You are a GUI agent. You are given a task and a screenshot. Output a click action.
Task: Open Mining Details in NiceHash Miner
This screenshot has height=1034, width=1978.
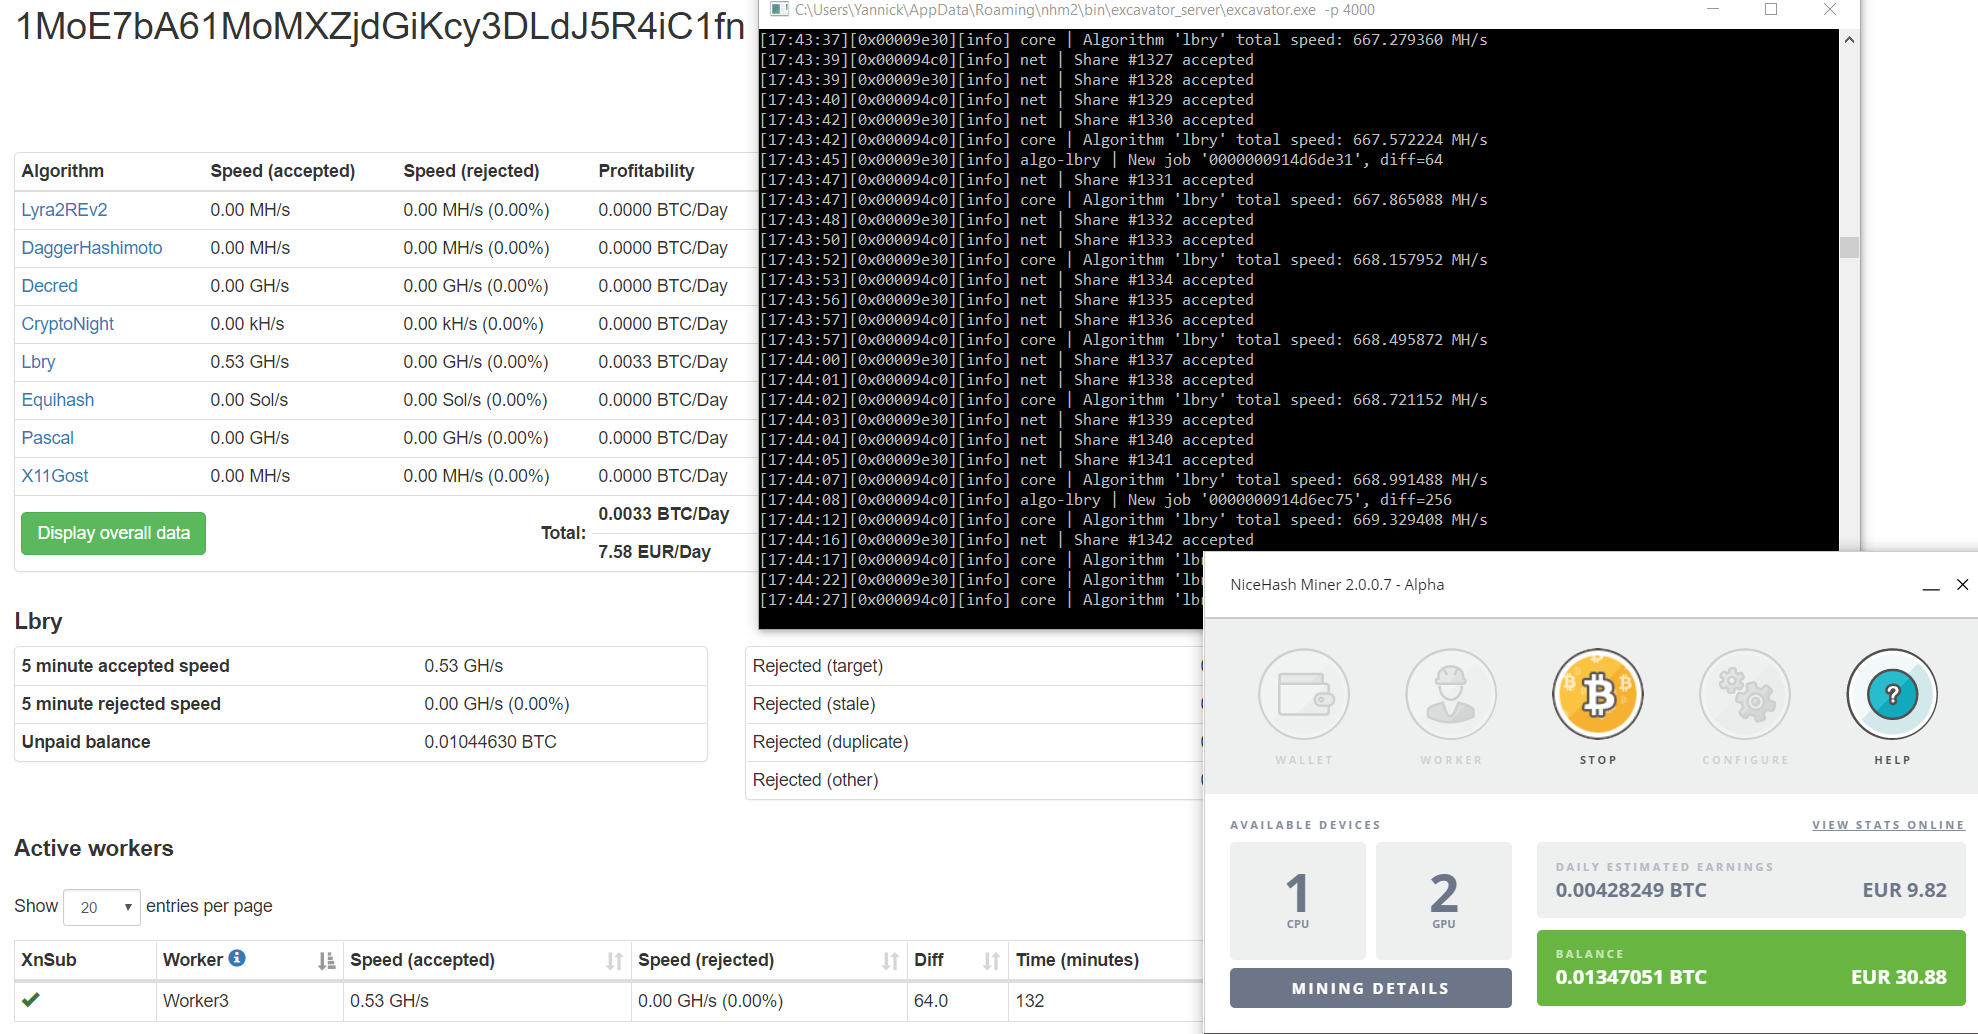coord(1370,988)
